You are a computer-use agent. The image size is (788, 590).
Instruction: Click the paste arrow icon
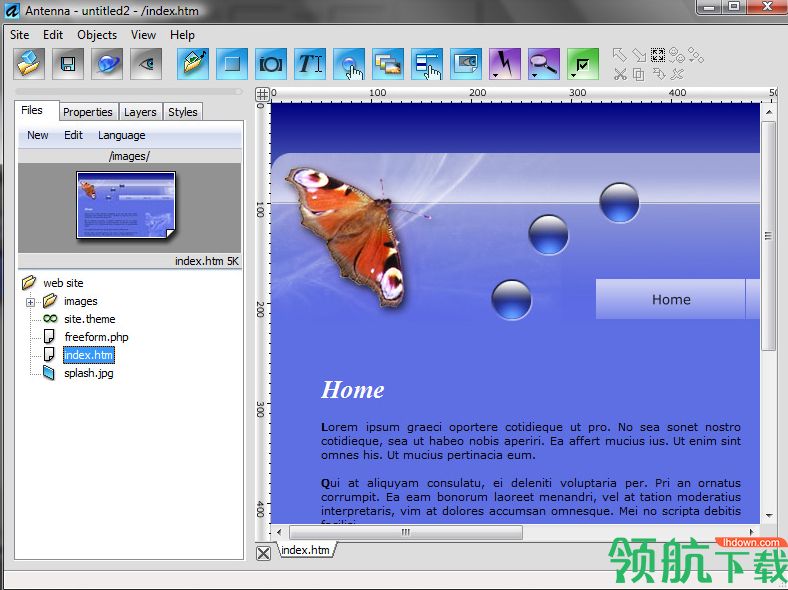(659, 75)
